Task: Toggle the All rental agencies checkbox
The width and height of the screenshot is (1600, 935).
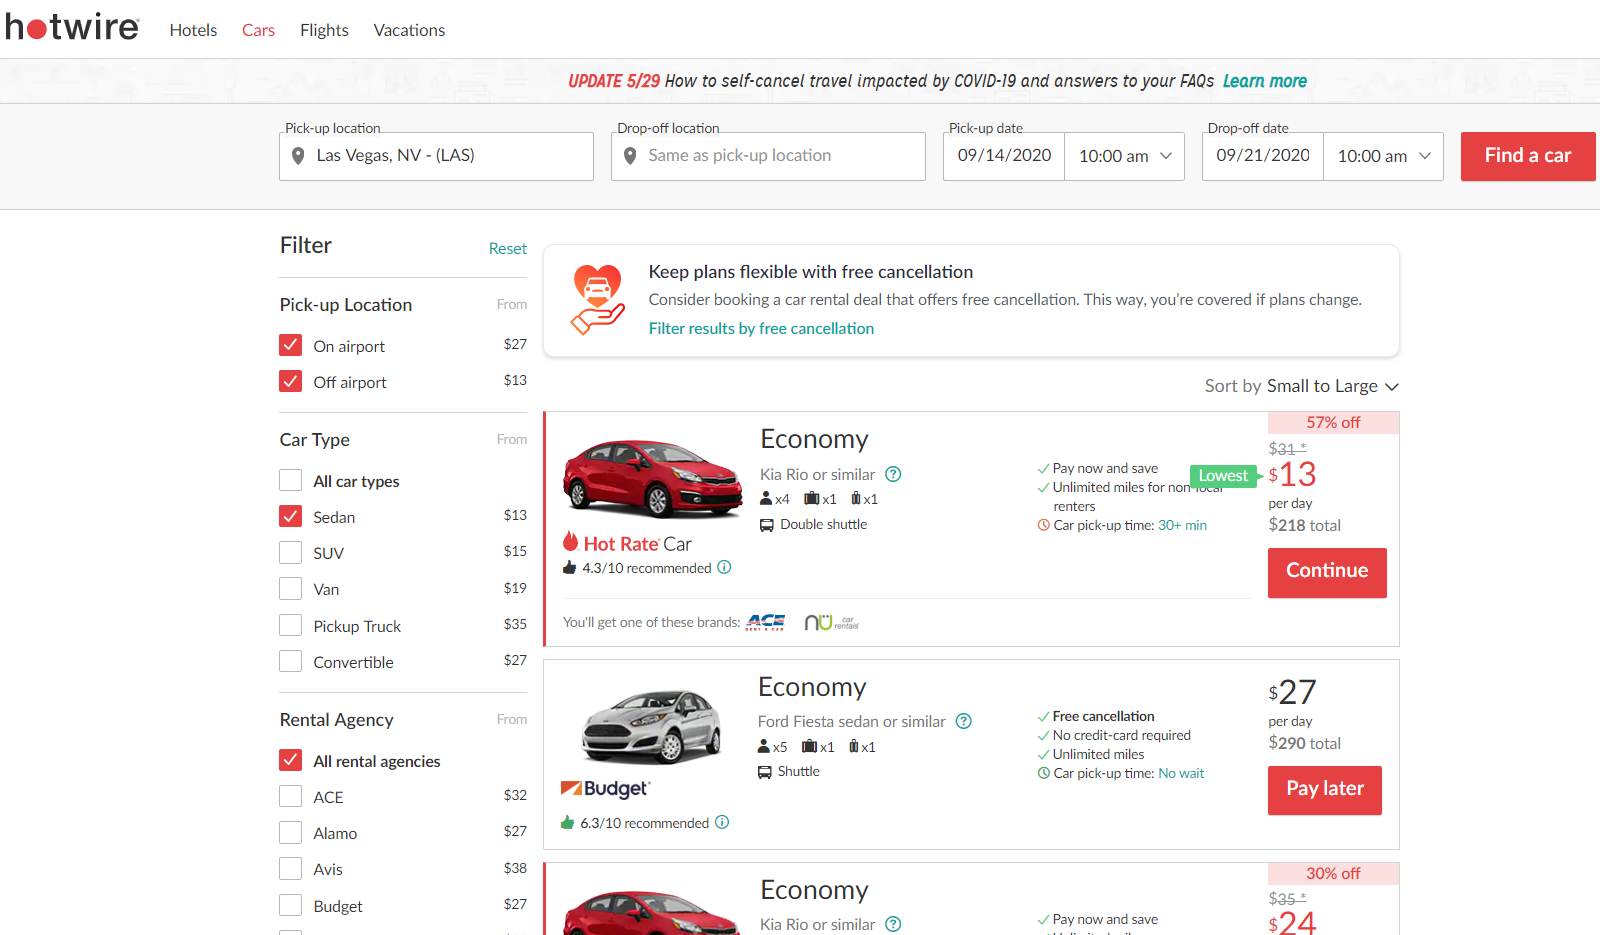Action: [291, 760]
